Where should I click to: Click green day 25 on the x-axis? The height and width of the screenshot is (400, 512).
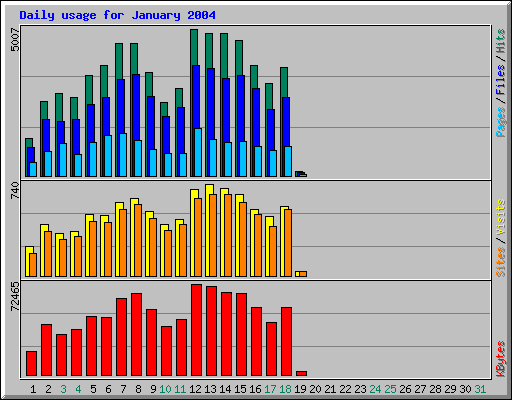click(x=390, y=389)
